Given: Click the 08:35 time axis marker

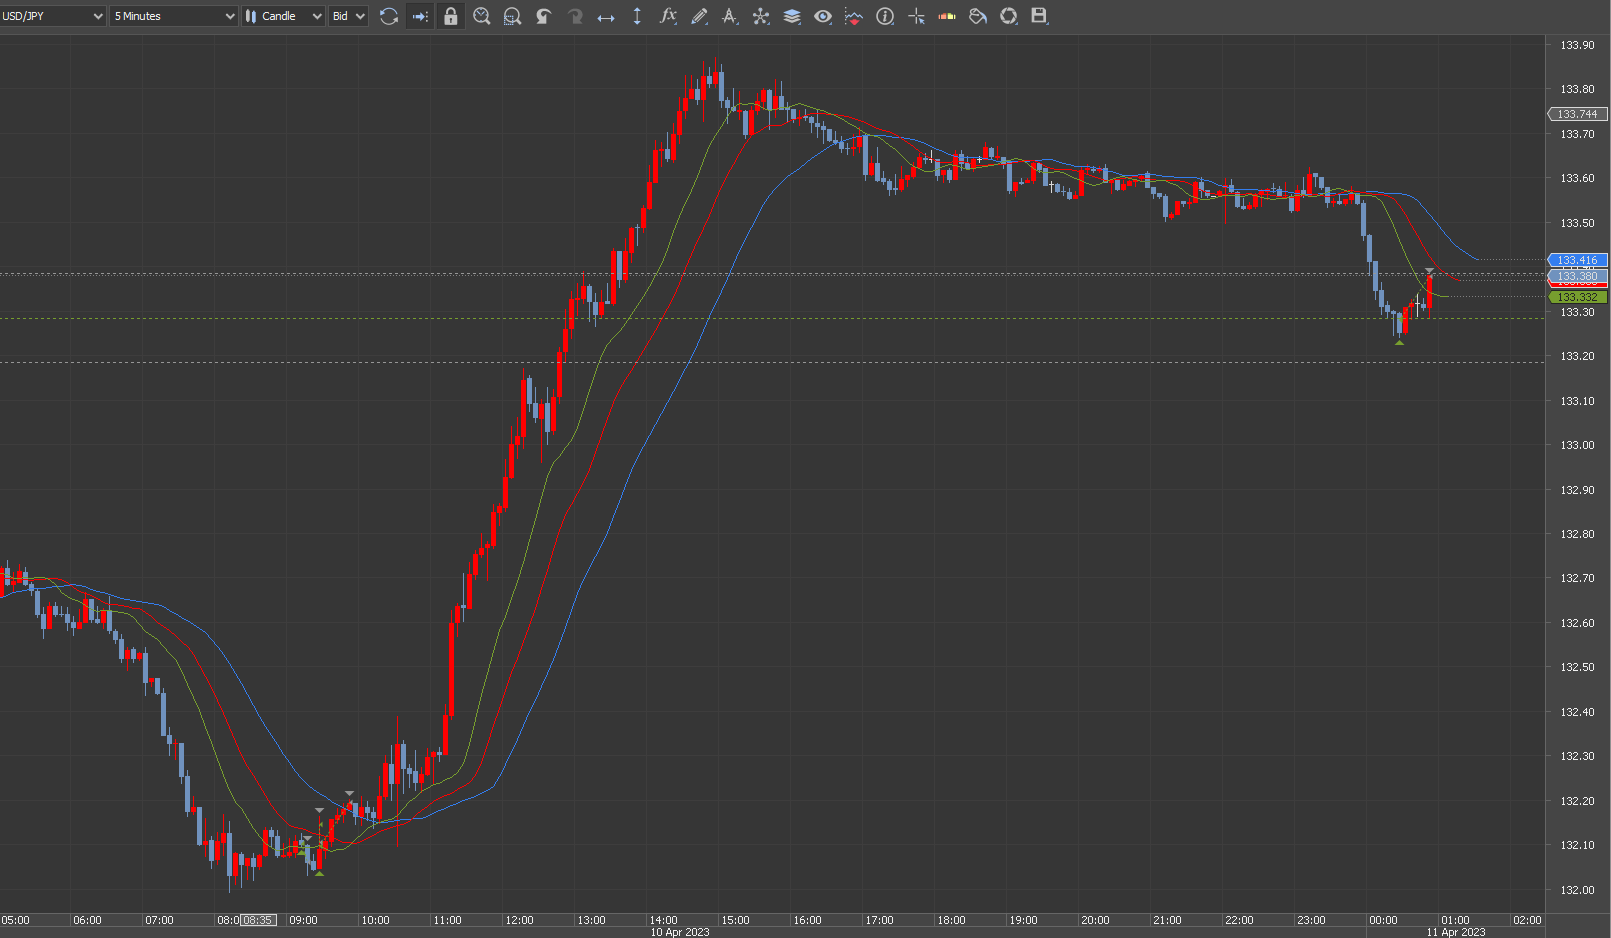Looking at the screenshot, I should 258,920.
